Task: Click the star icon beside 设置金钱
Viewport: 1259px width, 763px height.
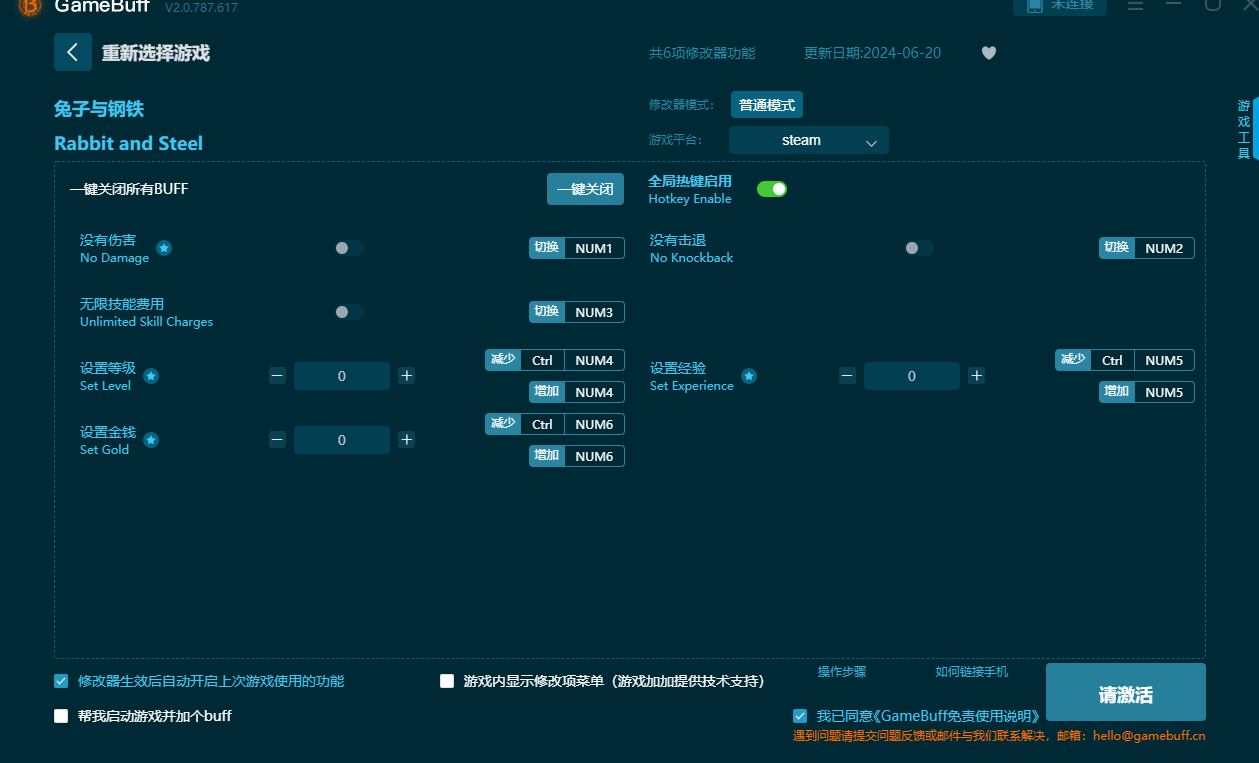Action: 151,440
